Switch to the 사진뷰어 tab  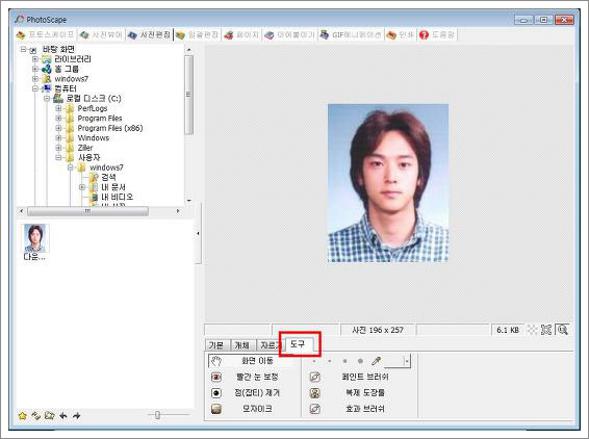pyautogui.click(x=101, y=35)
